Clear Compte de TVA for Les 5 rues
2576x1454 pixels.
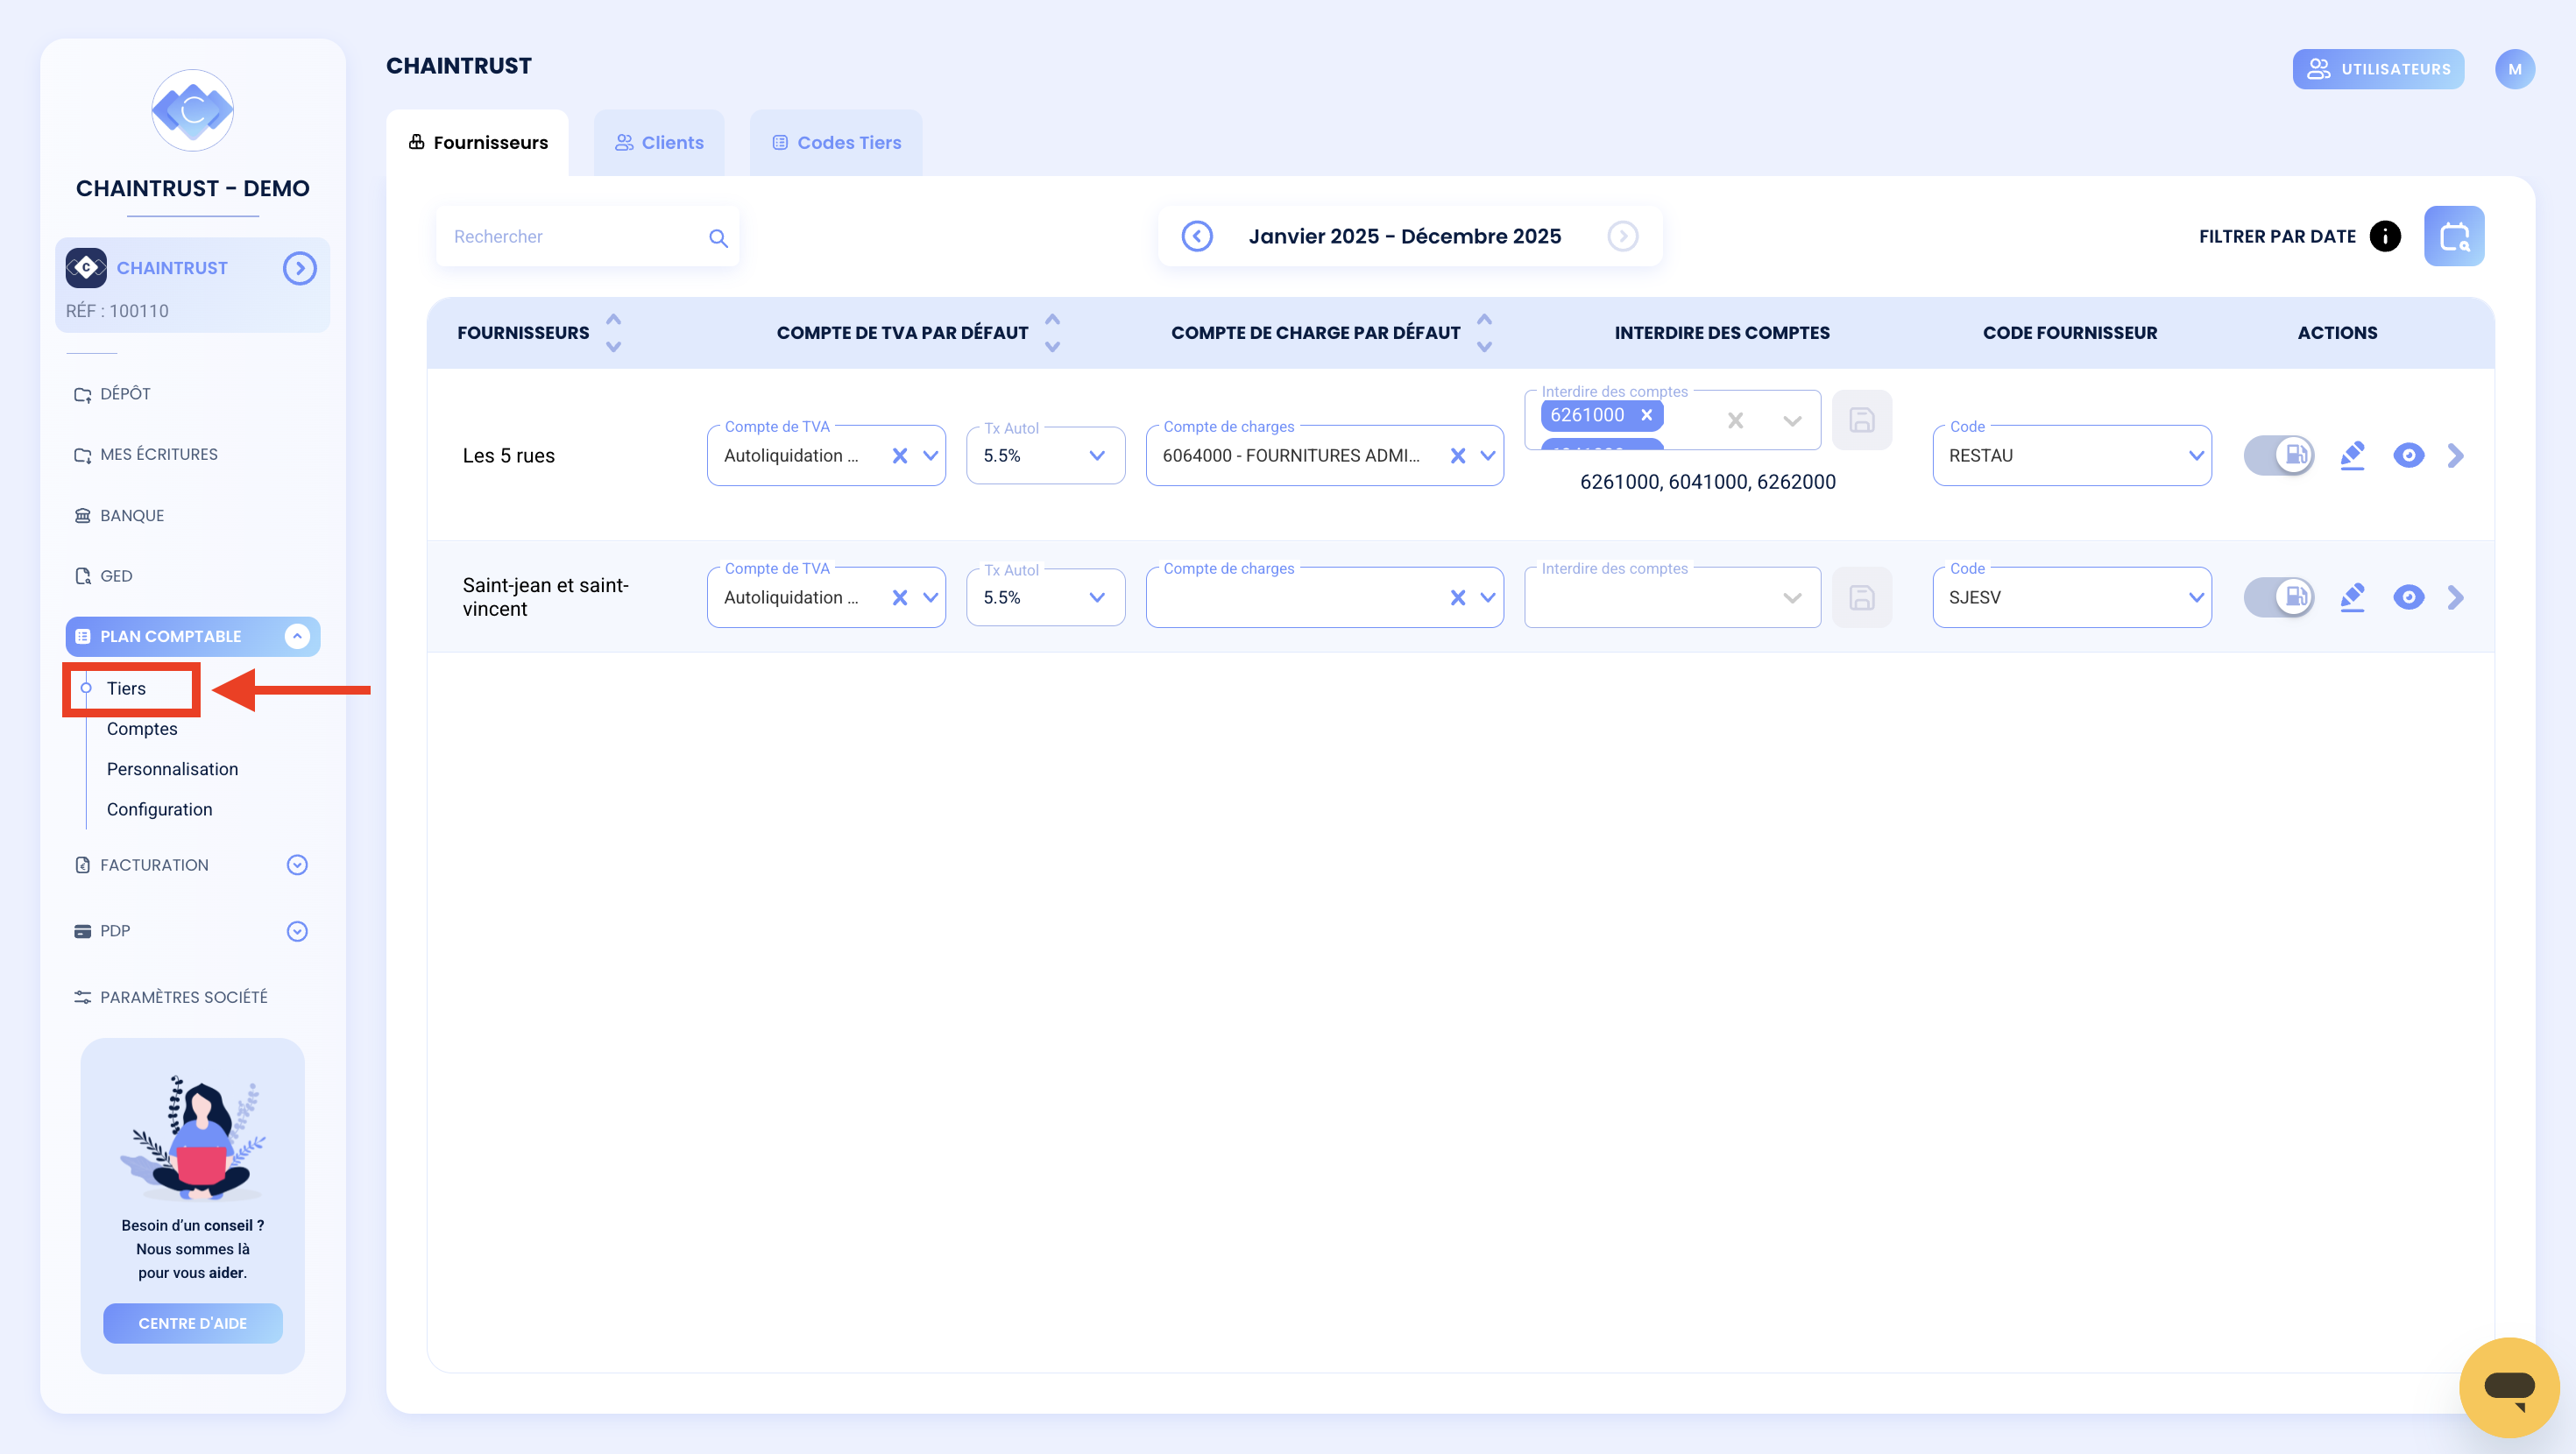(x=900, y=456)
